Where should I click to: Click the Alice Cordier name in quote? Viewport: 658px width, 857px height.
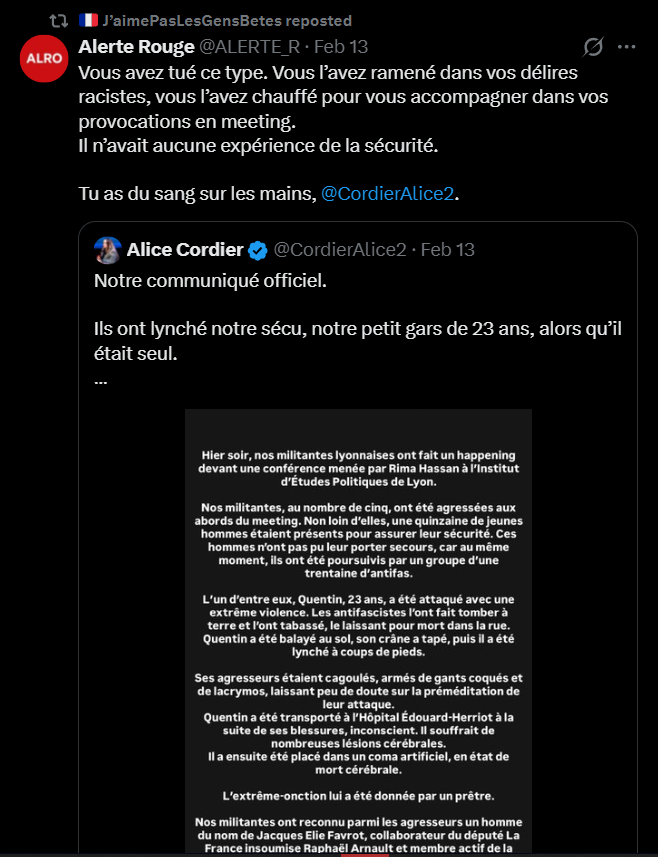pos(185,249)
